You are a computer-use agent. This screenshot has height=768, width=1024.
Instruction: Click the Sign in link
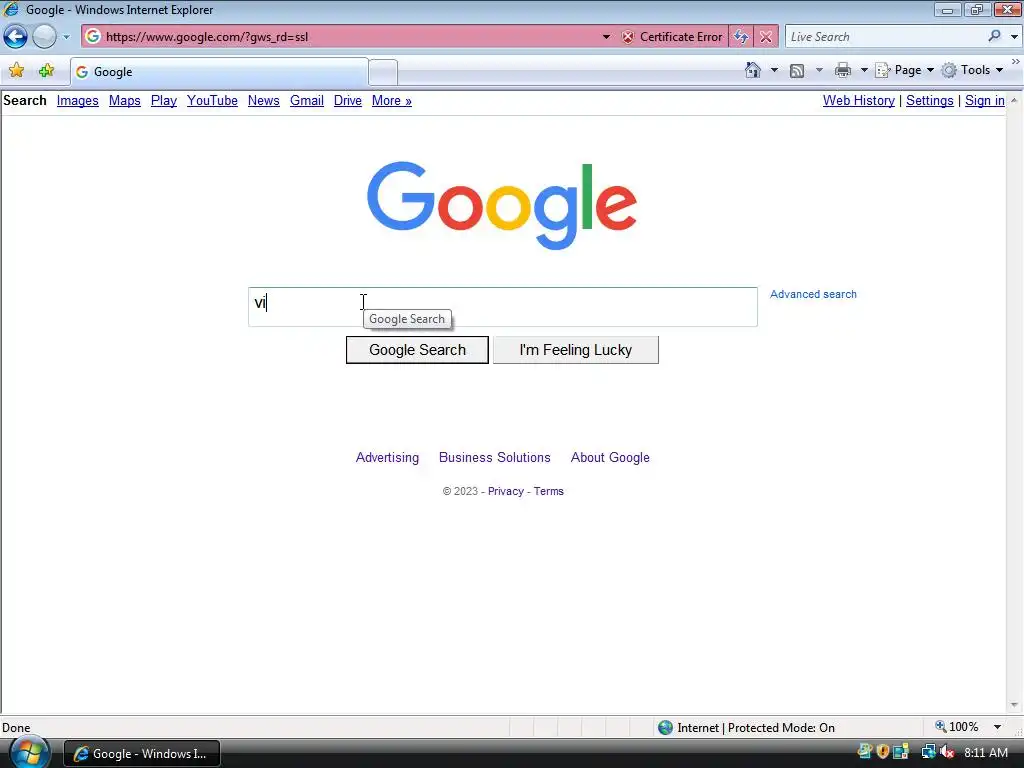point(985,101)
